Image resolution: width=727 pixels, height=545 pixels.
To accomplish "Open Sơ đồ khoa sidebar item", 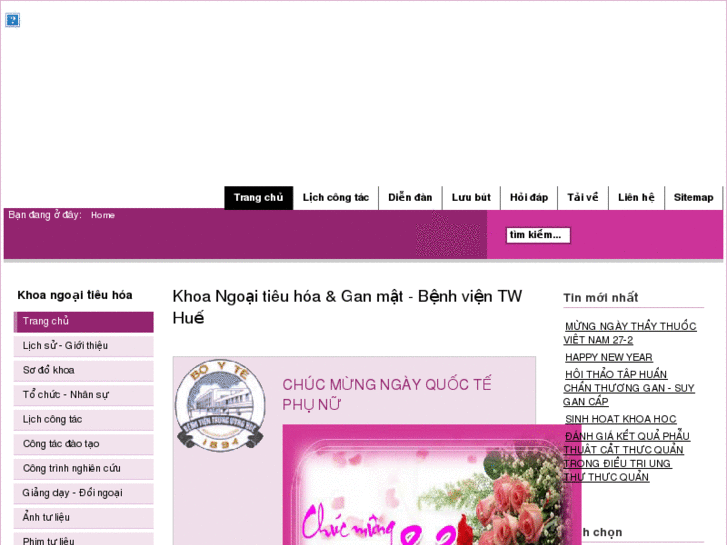I will point(83,371).
